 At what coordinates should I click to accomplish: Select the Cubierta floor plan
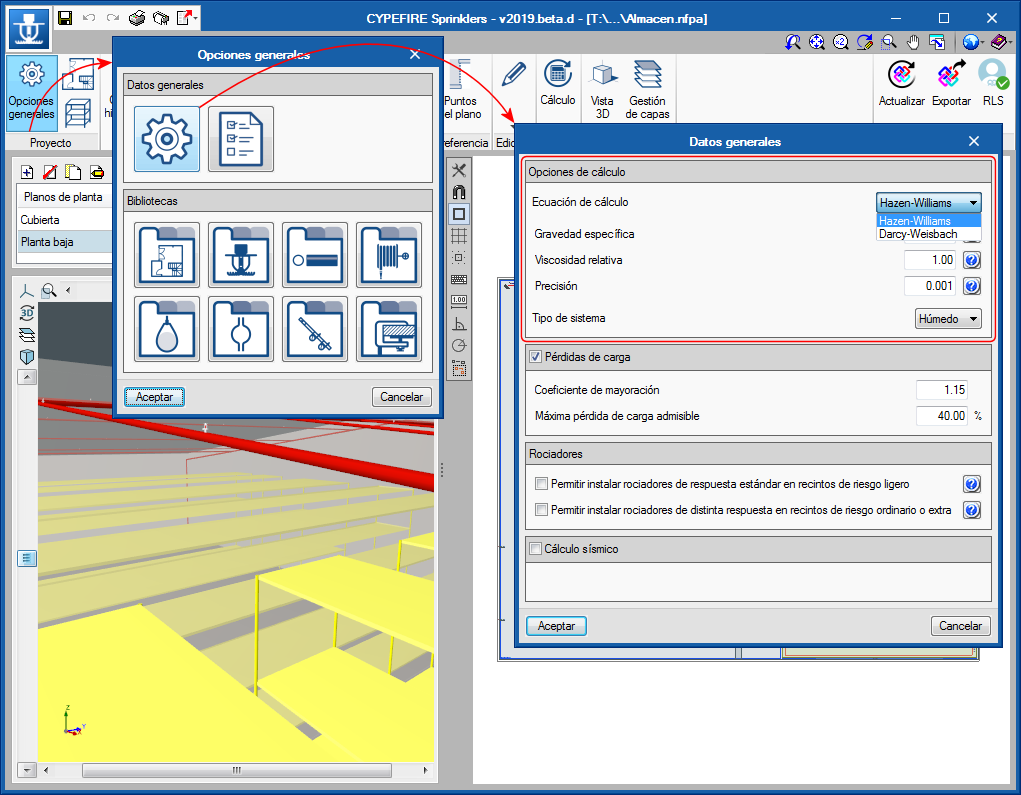point(64,220)
